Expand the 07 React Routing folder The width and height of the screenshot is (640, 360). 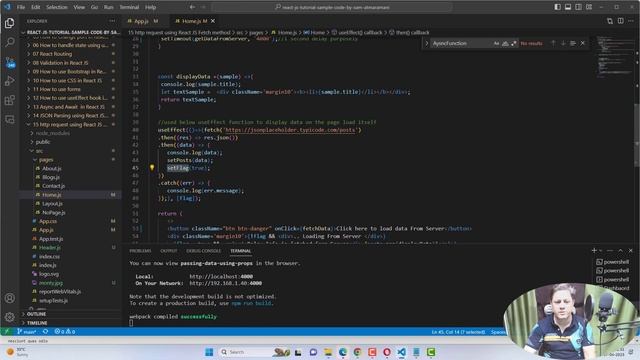coord(71,54)
